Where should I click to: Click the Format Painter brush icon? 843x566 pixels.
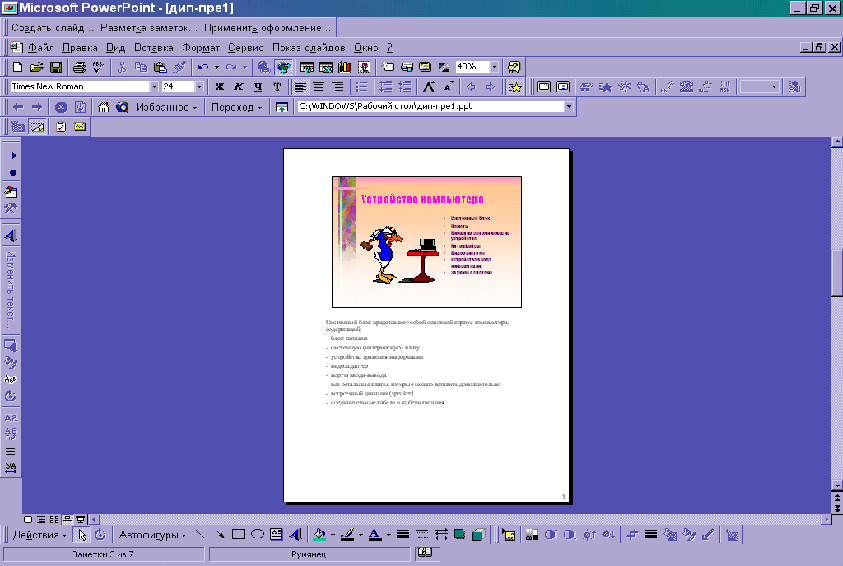(x=180, y=67)
